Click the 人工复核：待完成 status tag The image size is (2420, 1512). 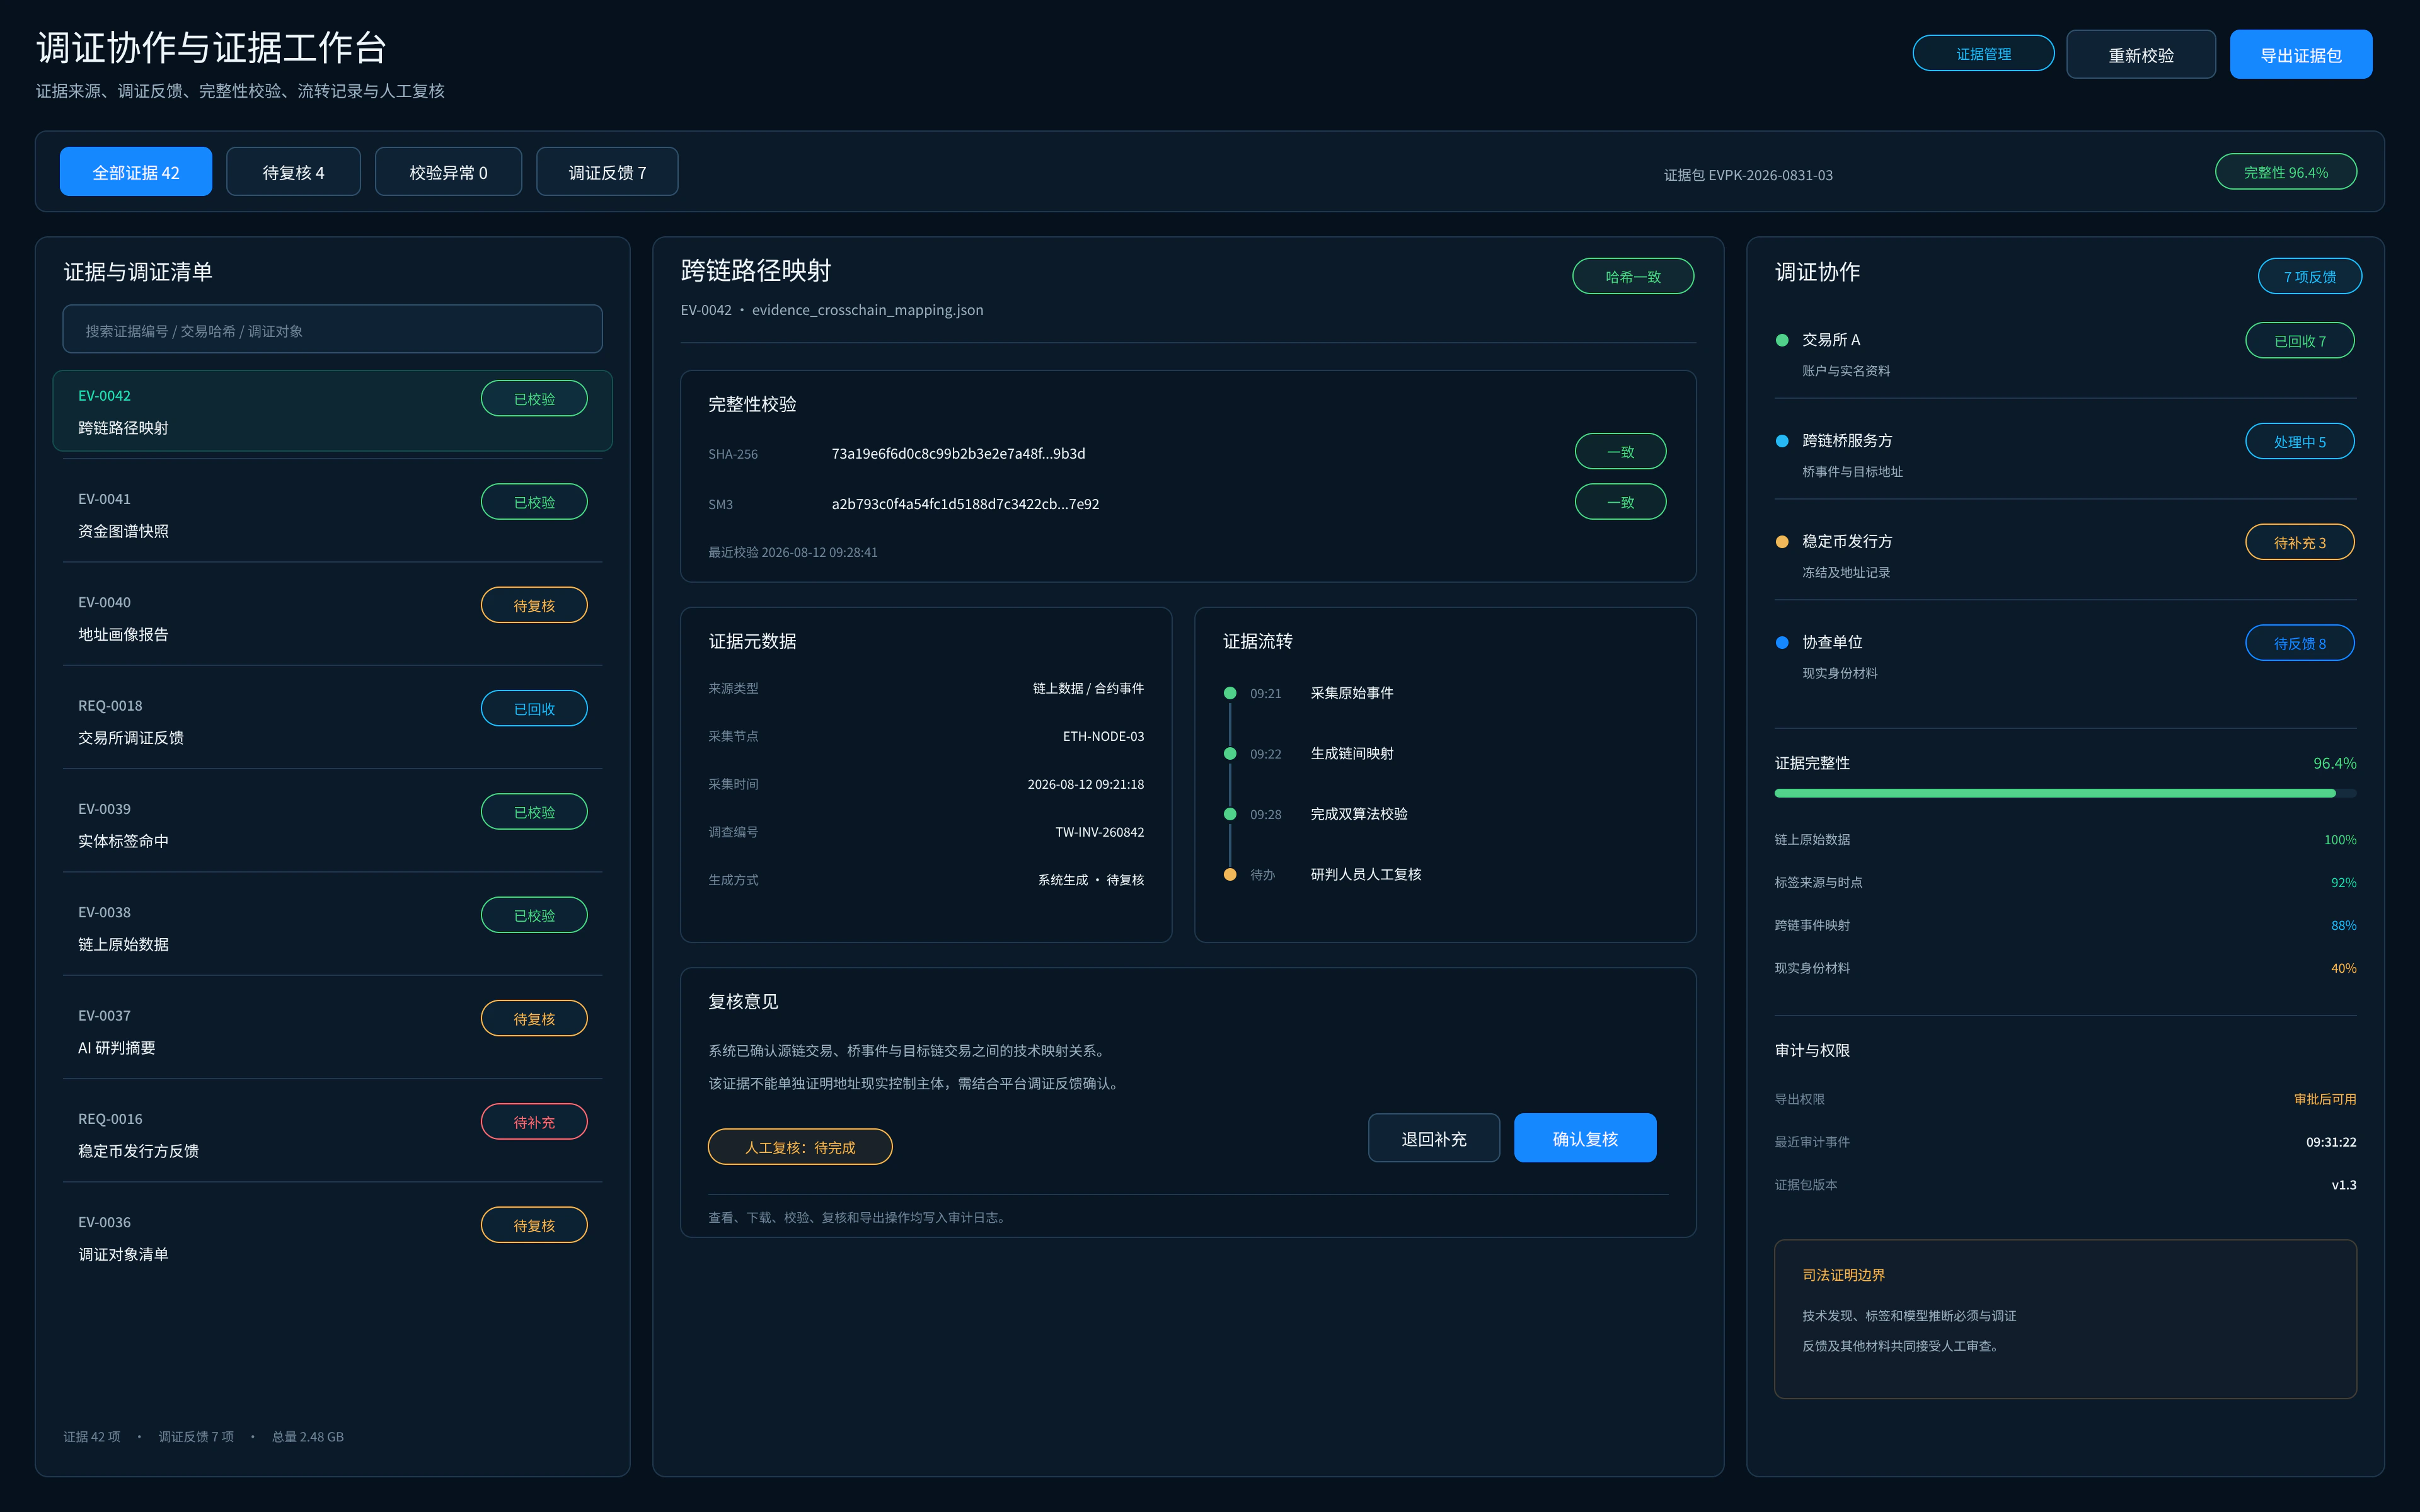tap(800, 1147)
